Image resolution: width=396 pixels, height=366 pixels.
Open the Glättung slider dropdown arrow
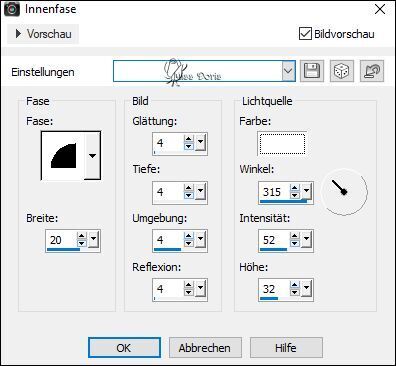(200, 142)
